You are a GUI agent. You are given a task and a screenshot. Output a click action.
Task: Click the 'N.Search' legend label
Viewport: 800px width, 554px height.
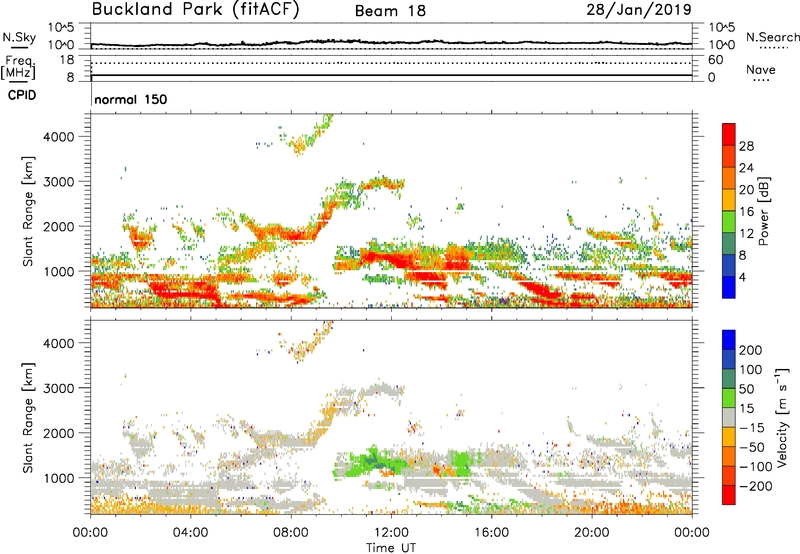(772, 37)
